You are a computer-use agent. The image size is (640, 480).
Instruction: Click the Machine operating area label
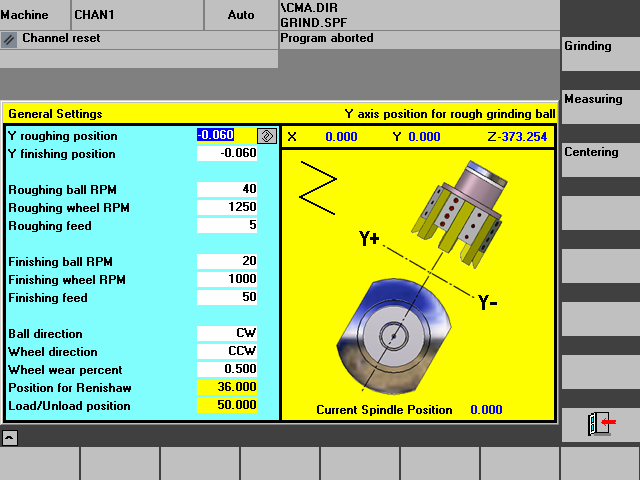[x=24, y=15]
